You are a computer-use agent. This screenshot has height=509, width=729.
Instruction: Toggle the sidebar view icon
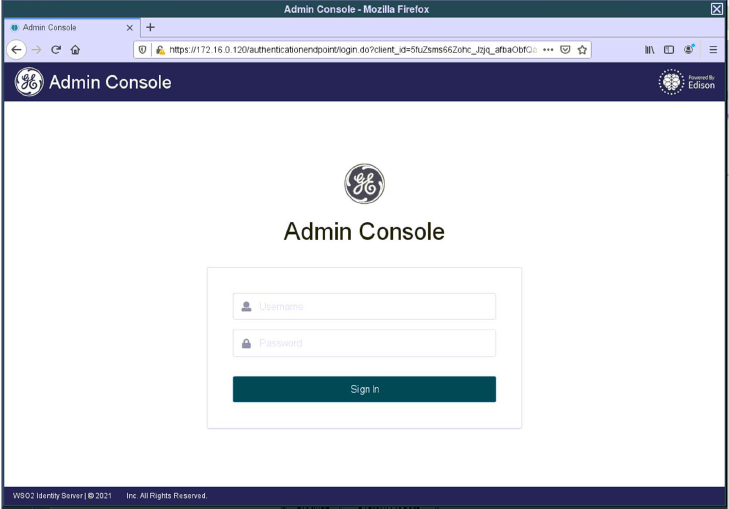[x=669, y=49]
